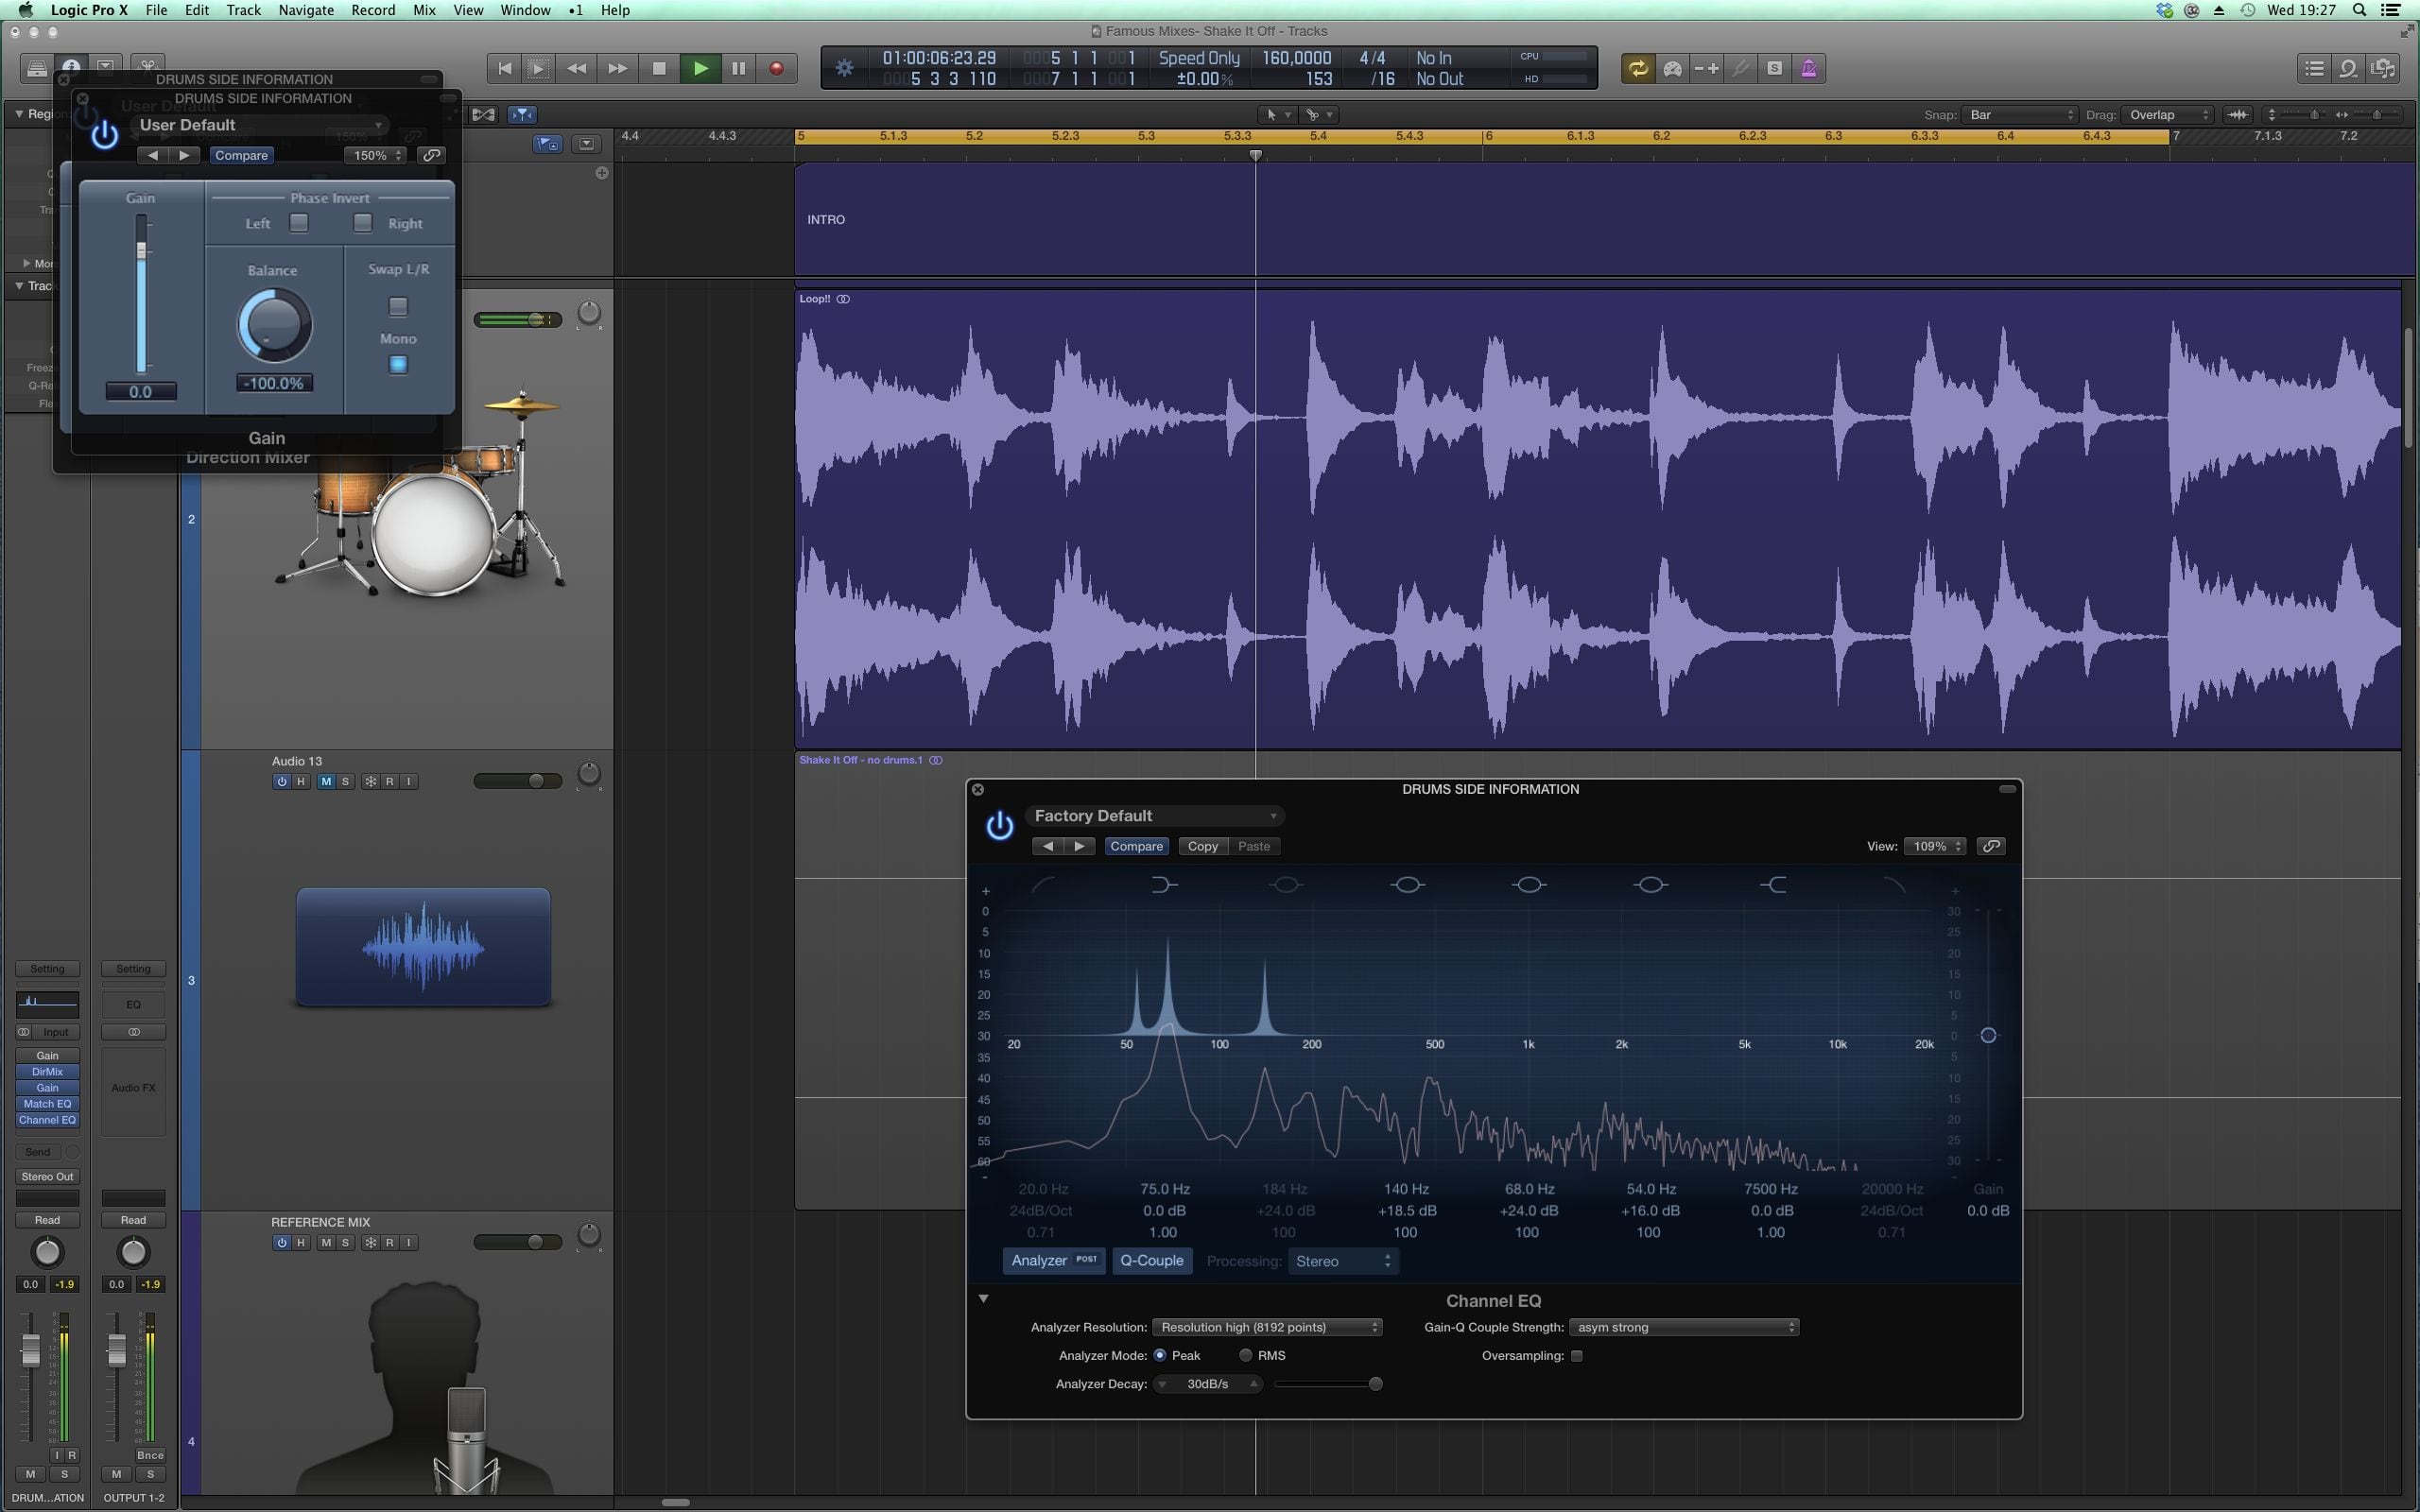
Task: Toggle Waveform Zoom button in tracks toolbar
Action: 2238,114
